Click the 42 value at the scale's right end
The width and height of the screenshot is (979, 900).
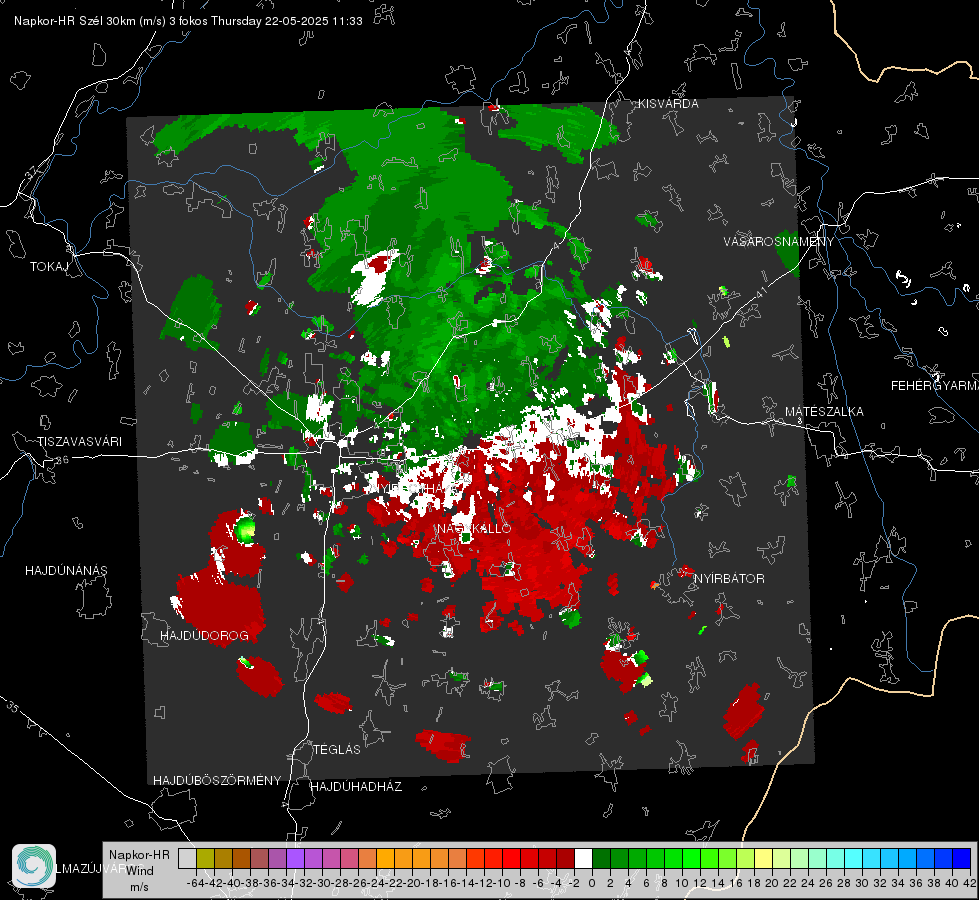[970, 883]
